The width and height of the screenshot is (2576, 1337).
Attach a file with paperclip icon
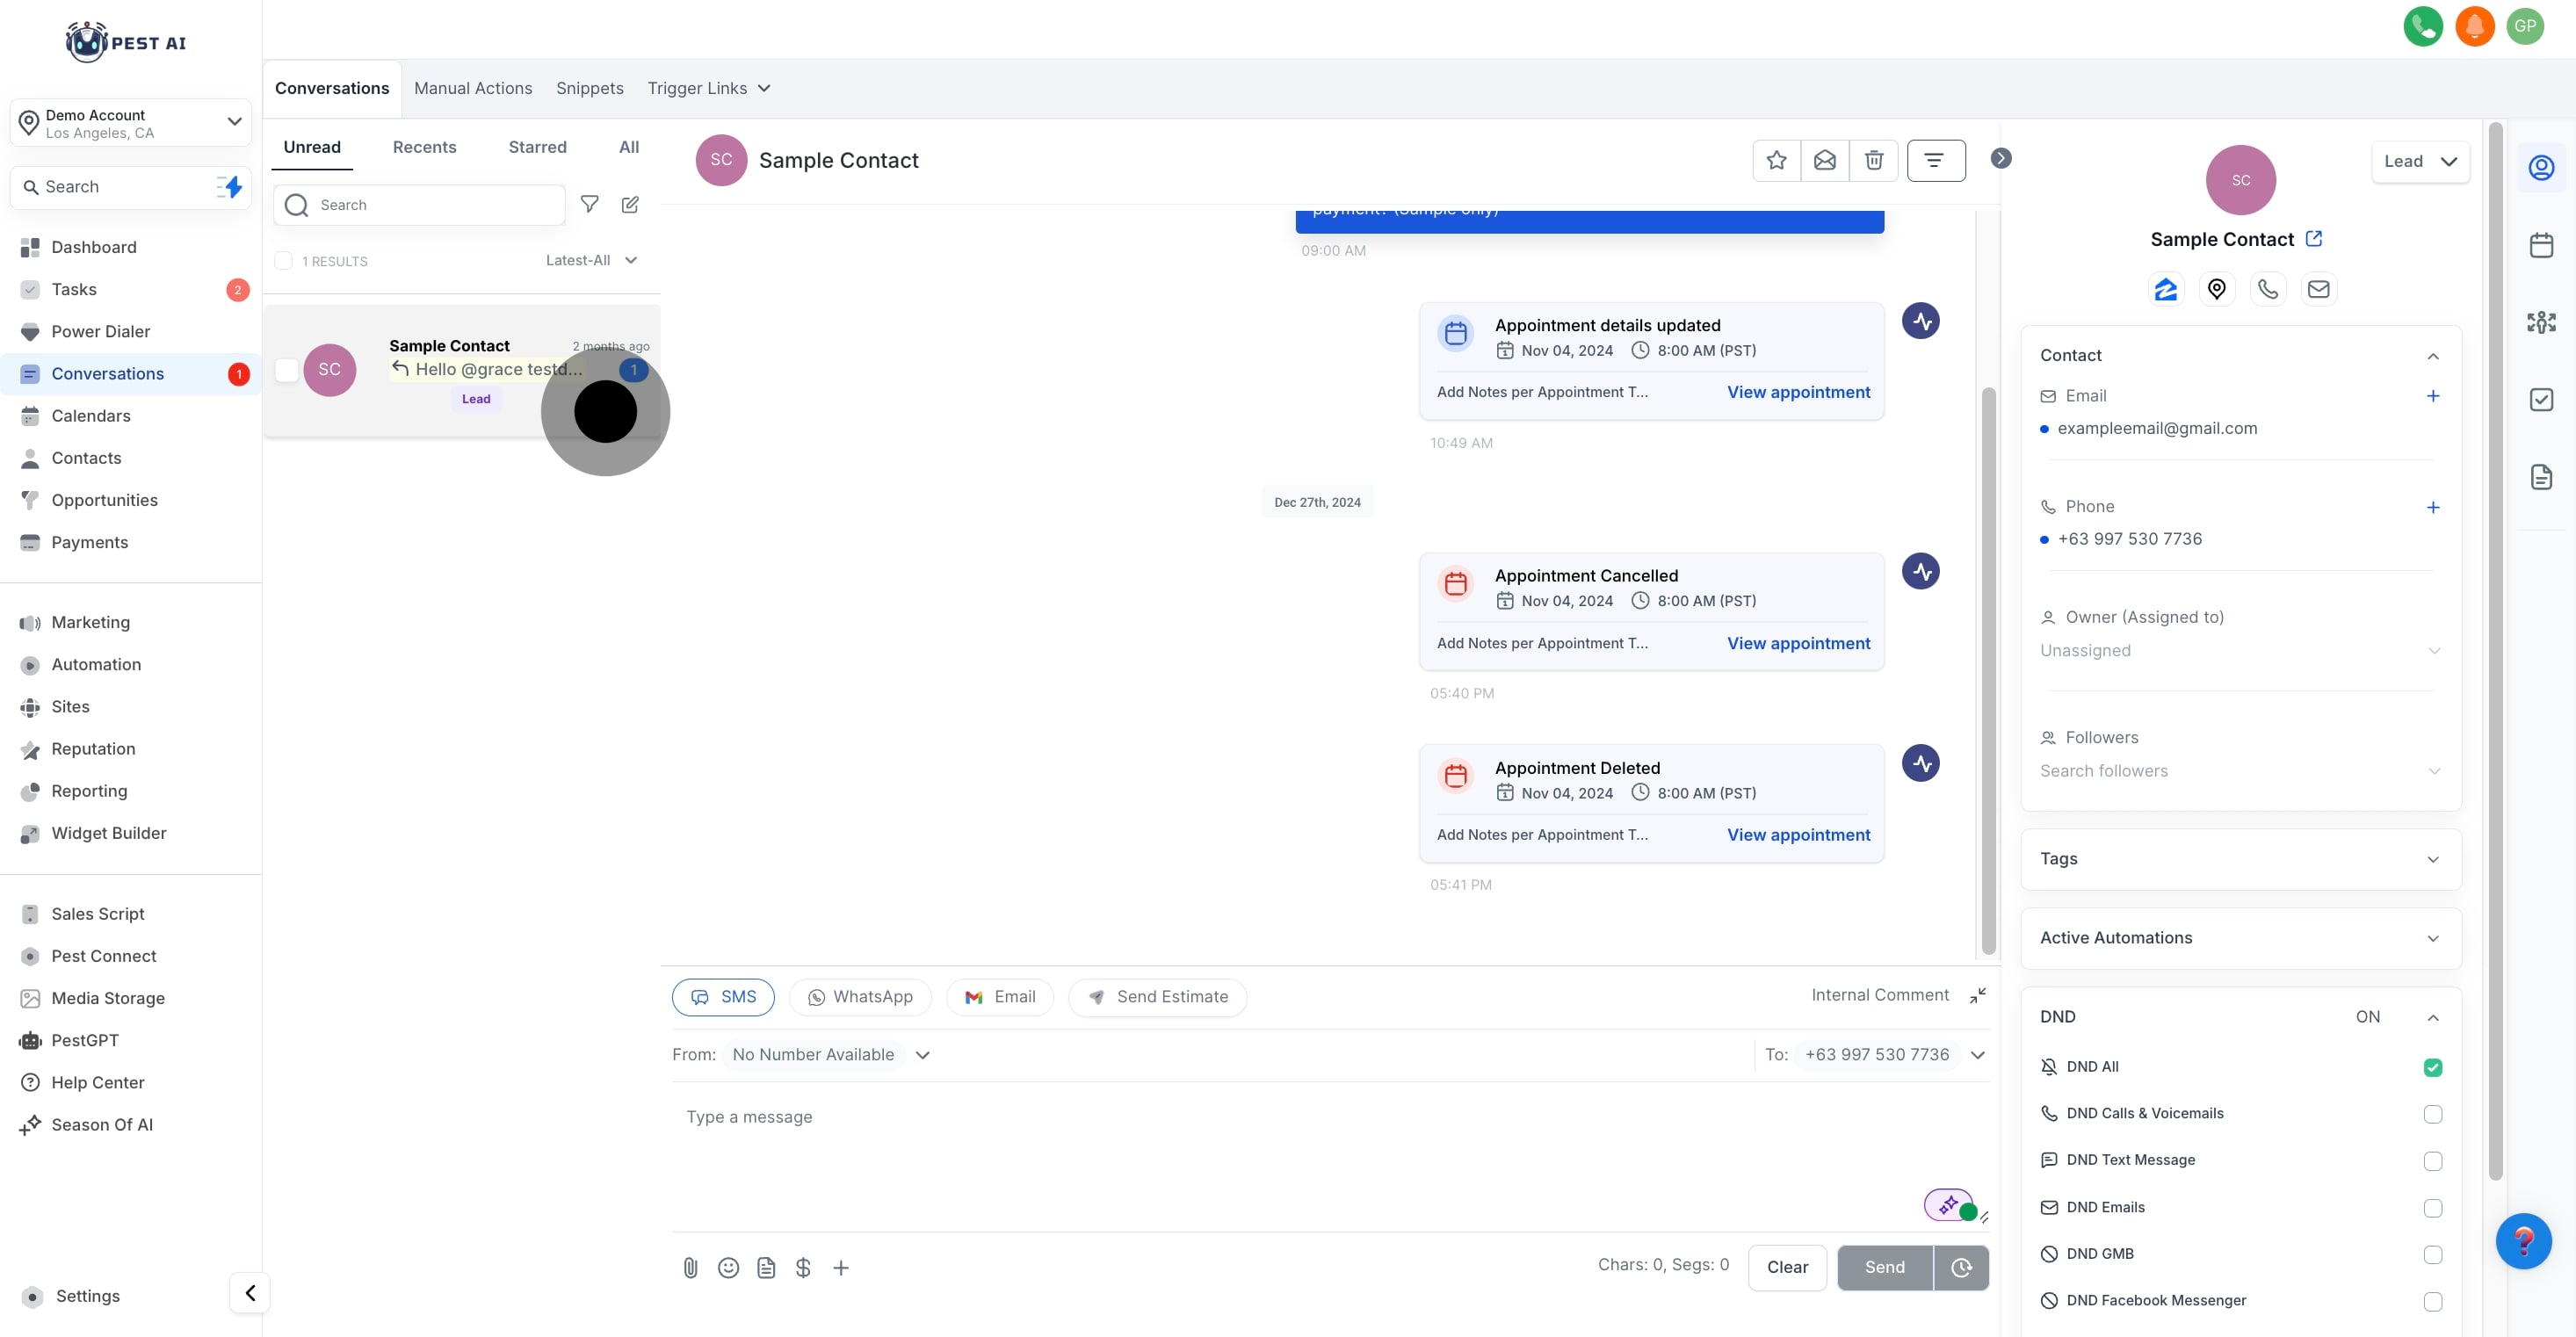point(690,1268)
